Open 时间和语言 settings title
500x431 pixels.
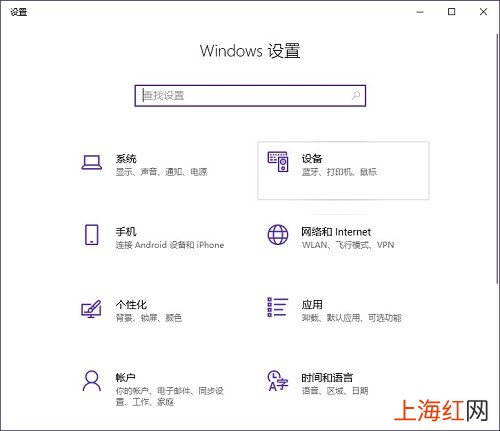[327, 378]
